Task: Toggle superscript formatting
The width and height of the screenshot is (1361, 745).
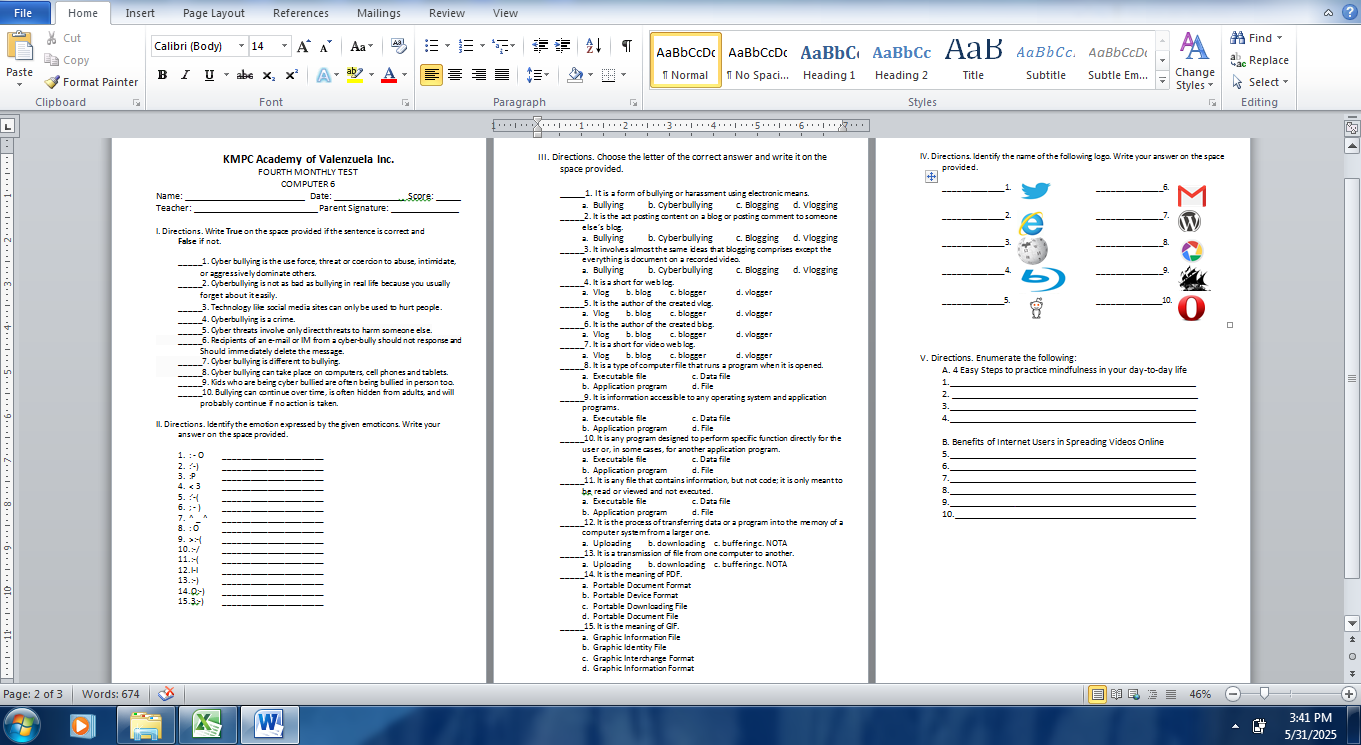Action: tap(291, 75)
